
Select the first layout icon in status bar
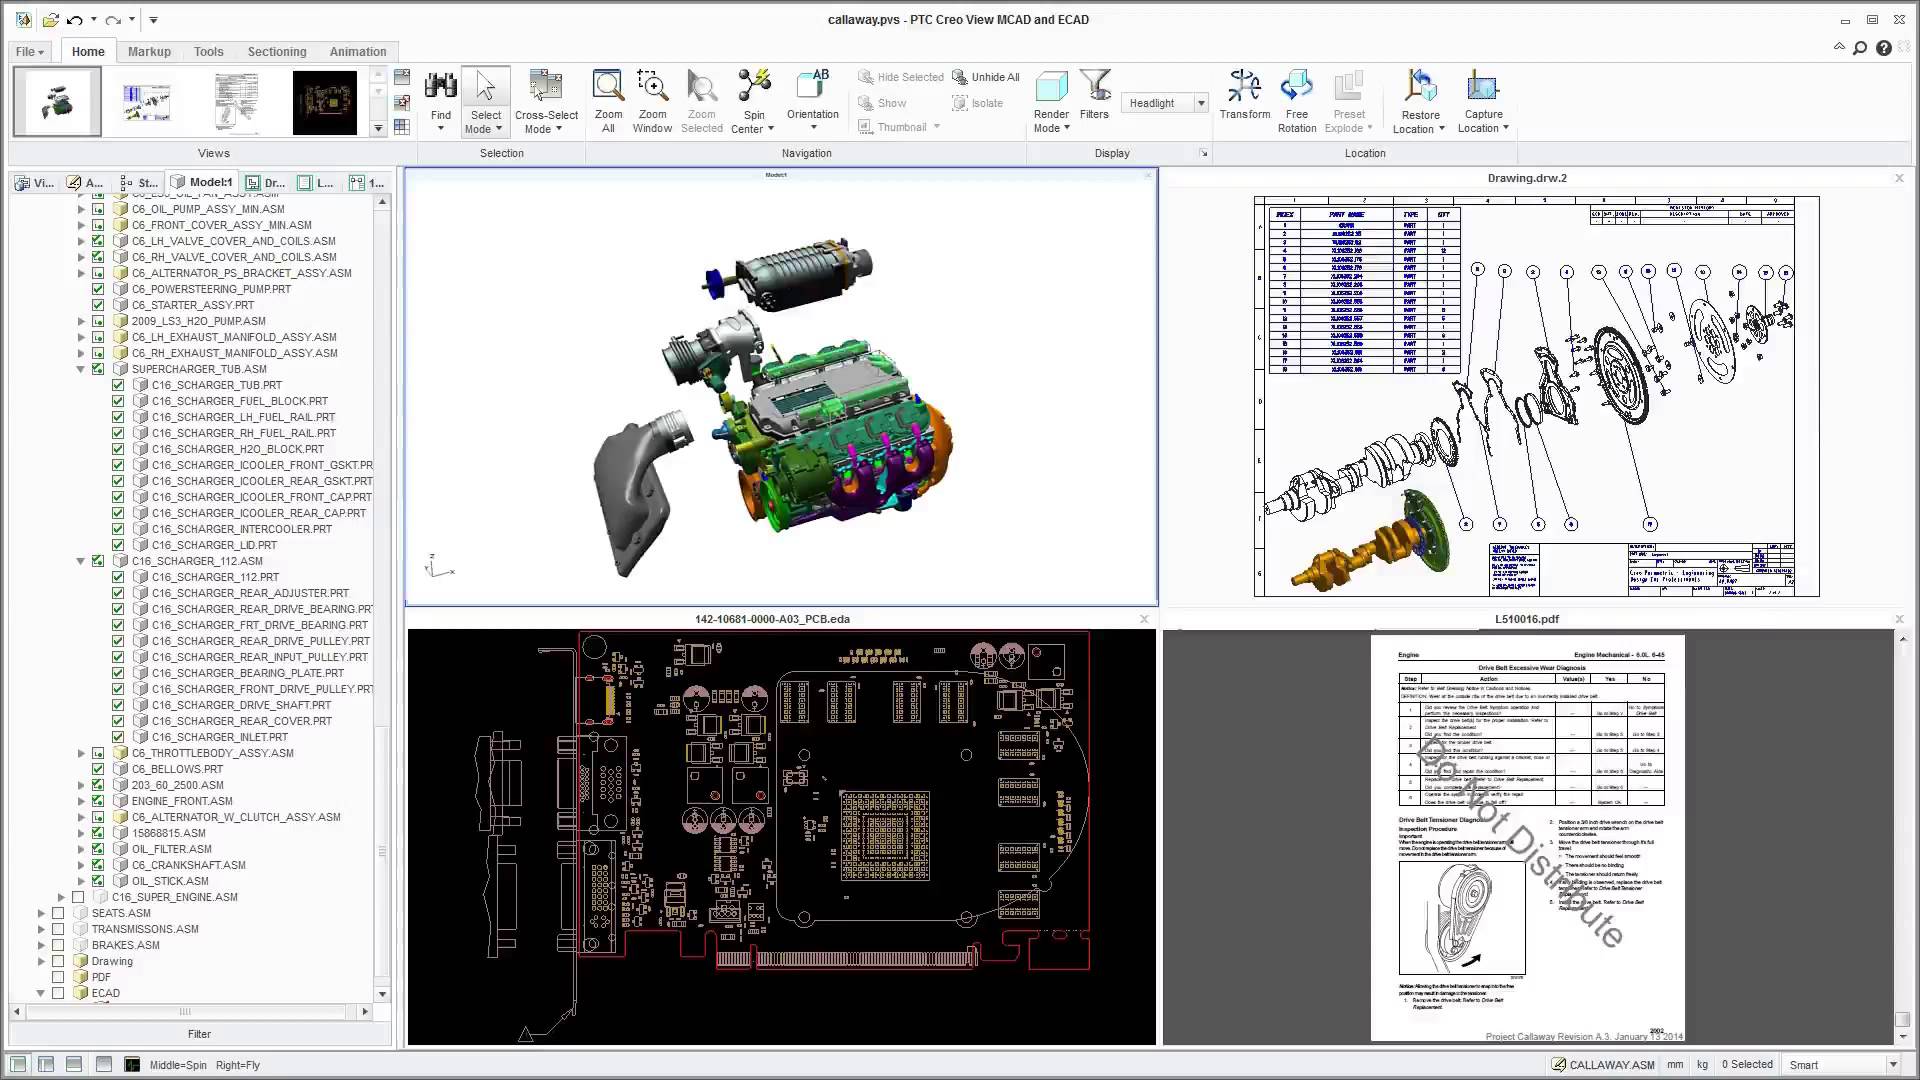pyautogui.click(x=18, y=1064)
